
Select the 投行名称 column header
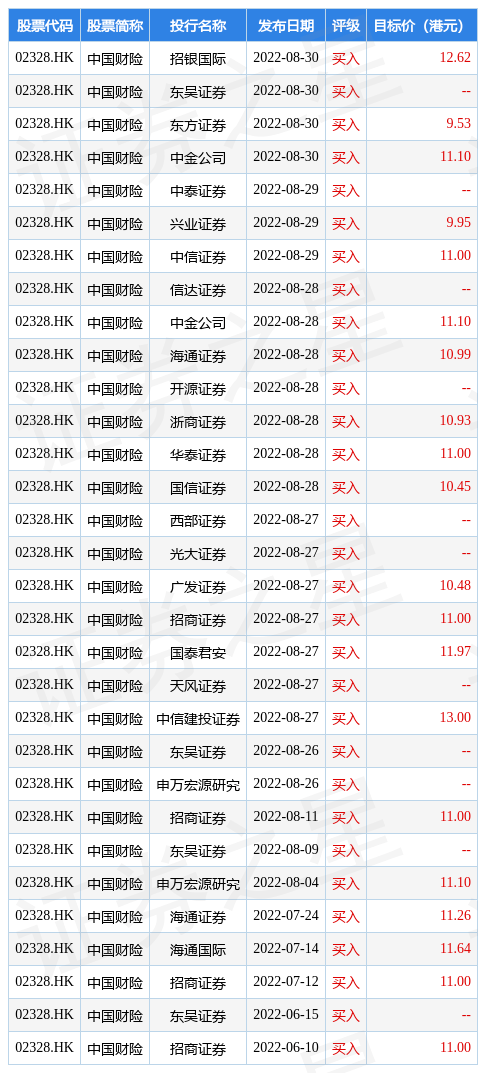click(198, 26)
